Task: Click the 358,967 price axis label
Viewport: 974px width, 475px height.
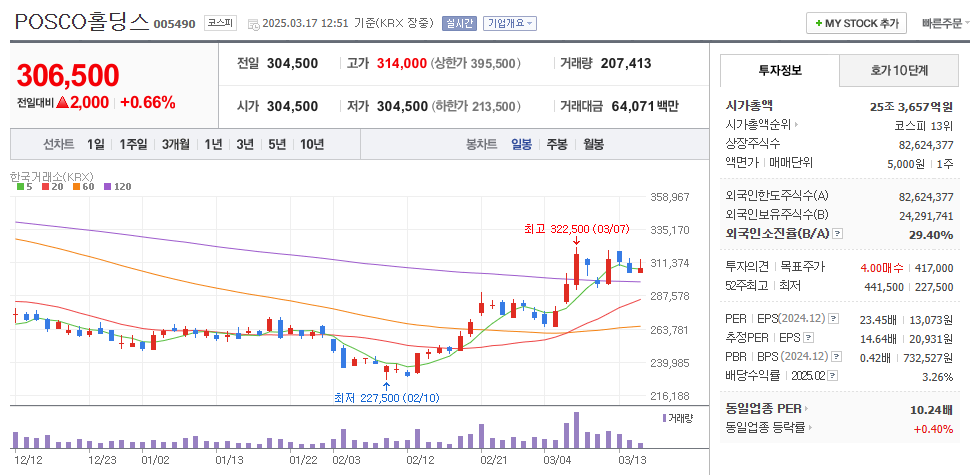Action: click(669, 197)
